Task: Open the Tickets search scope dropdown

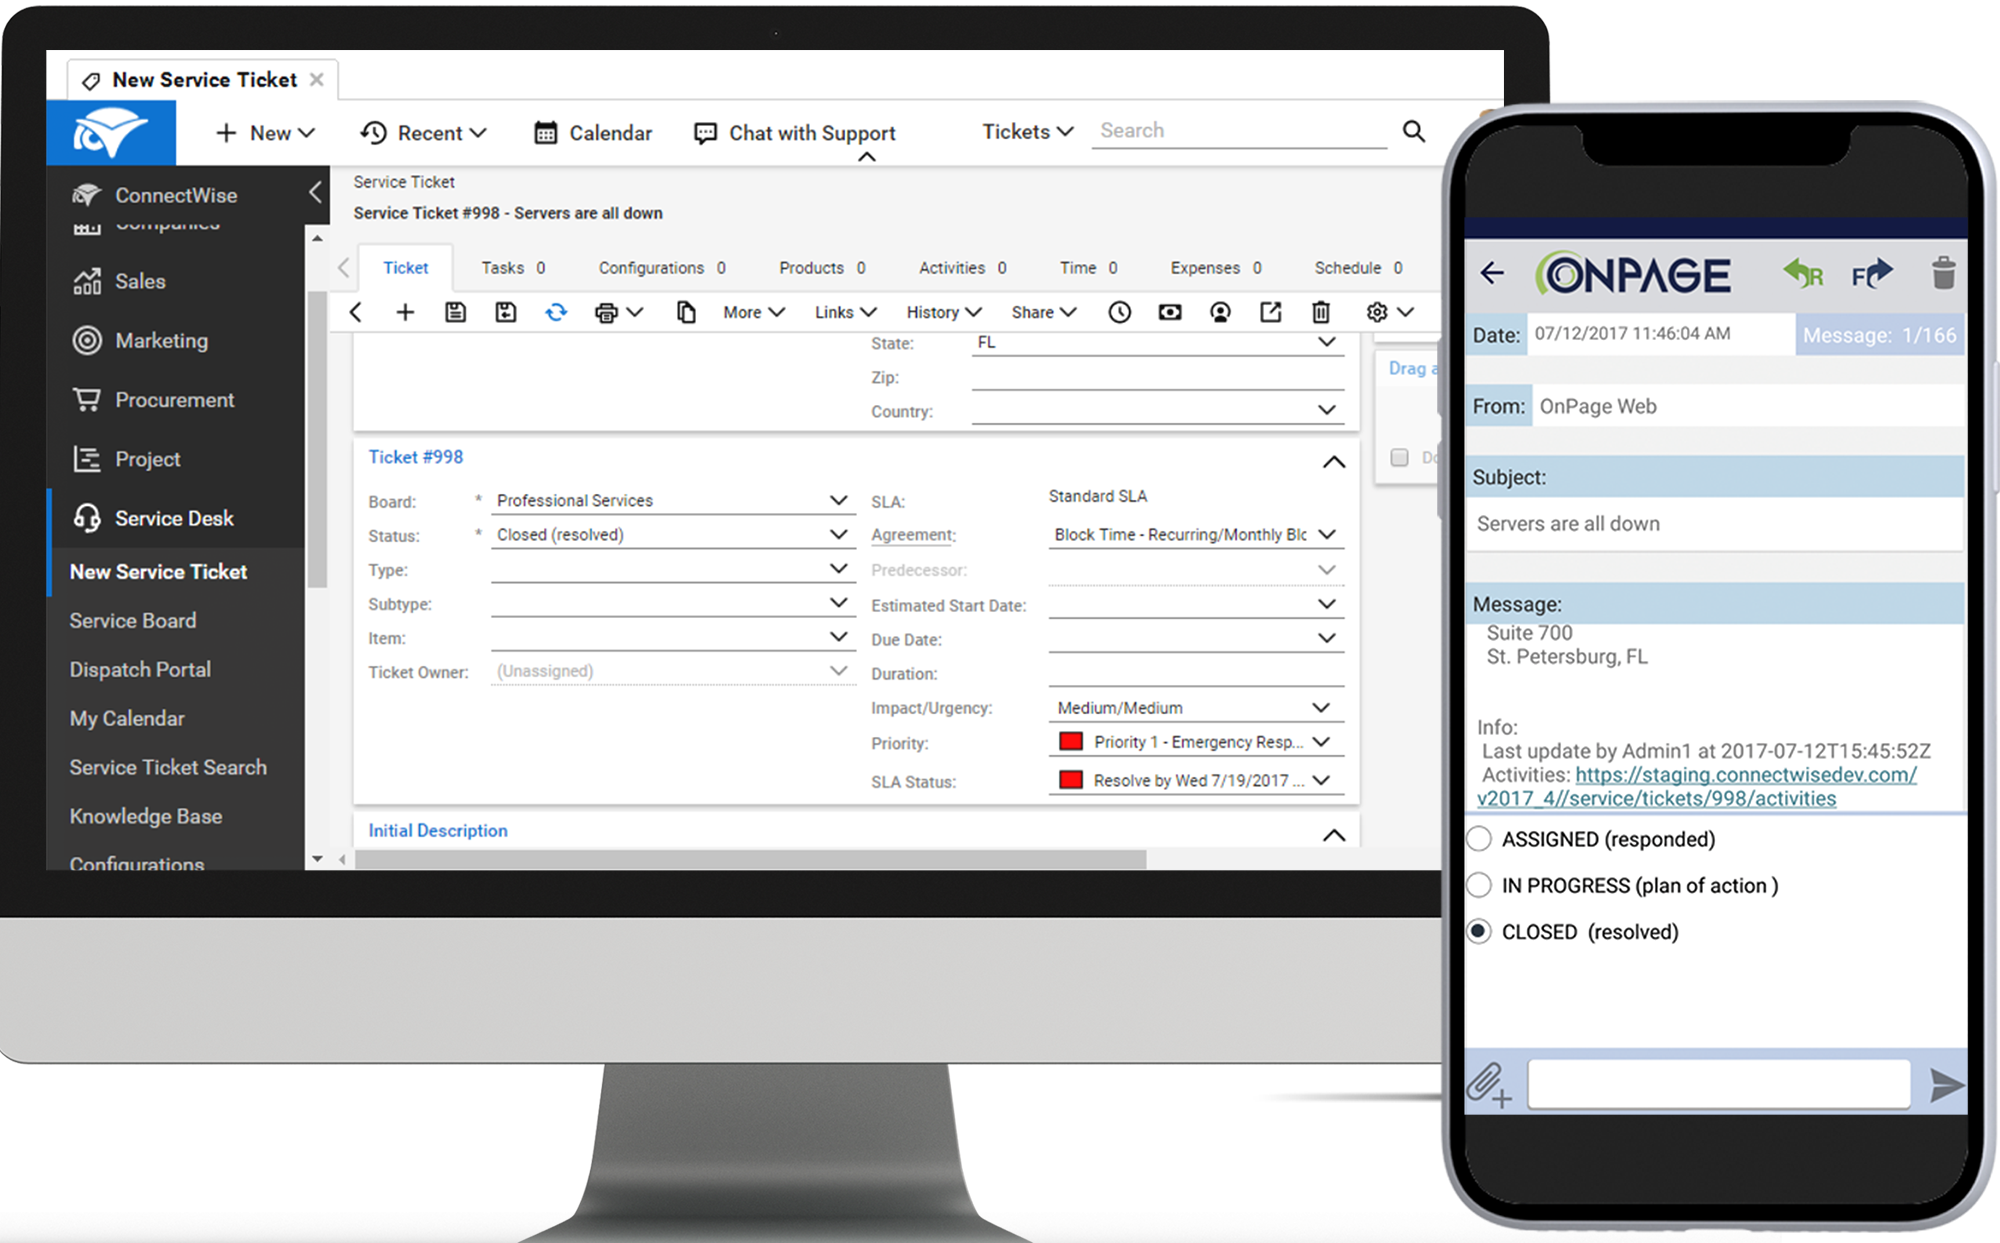Action: [1028, 131]
